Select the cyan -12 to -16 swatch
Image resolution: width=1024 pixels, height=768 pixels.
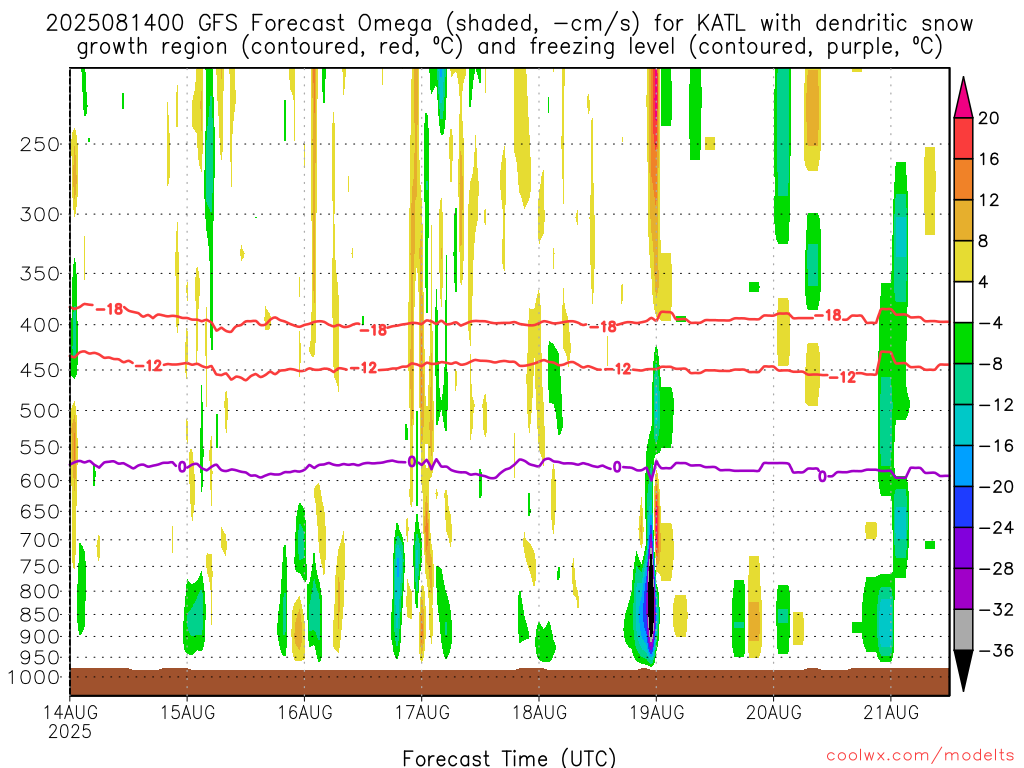pos(963,425)
